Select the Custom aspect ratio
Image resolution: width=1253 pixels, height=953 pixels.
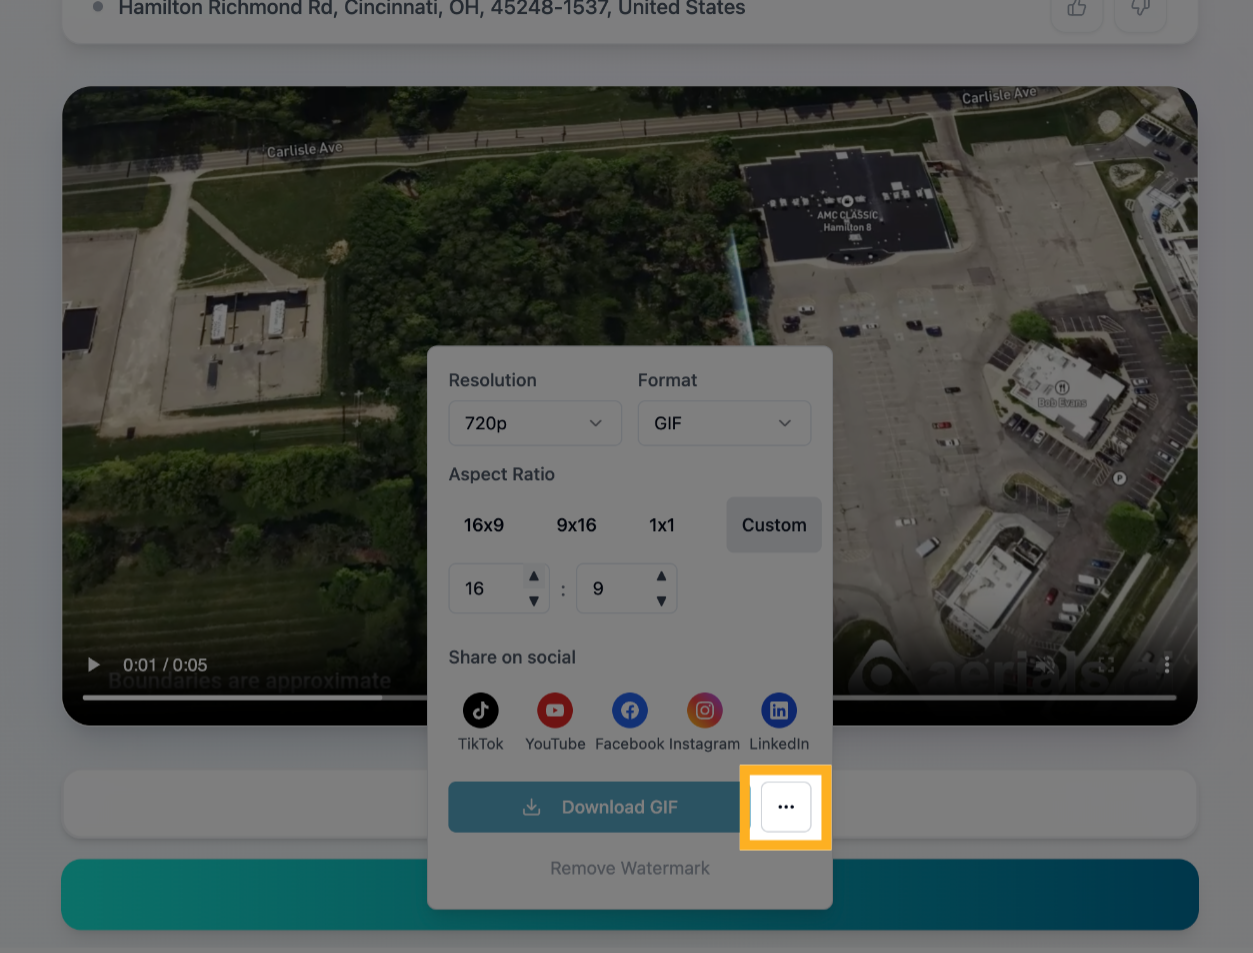(774, 525)
